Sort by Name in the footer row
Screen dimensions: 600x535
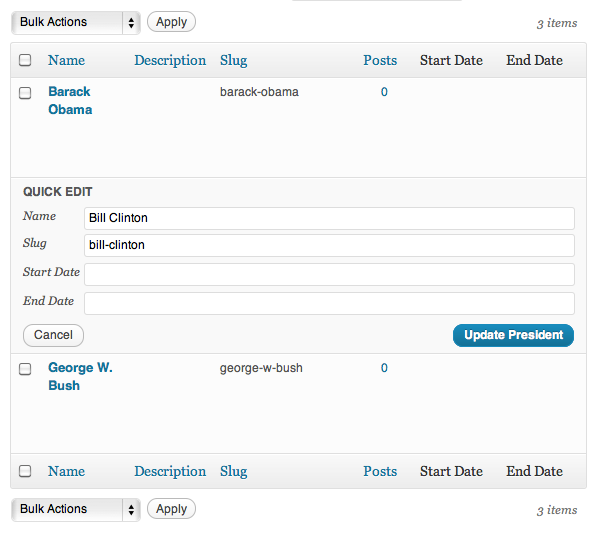(x=67, y=471)
